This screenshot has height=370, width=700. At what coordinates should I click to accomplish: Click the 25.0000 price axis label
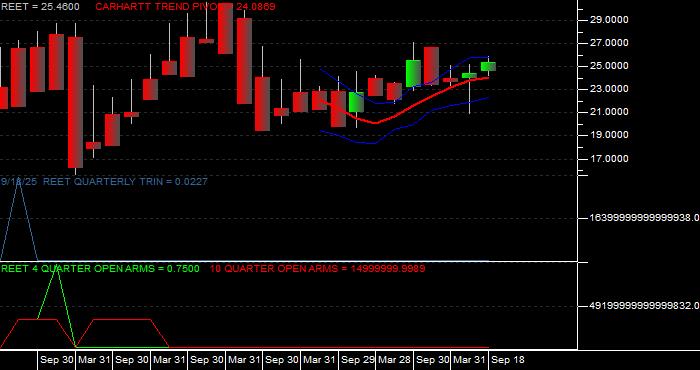tap(609, 66)
